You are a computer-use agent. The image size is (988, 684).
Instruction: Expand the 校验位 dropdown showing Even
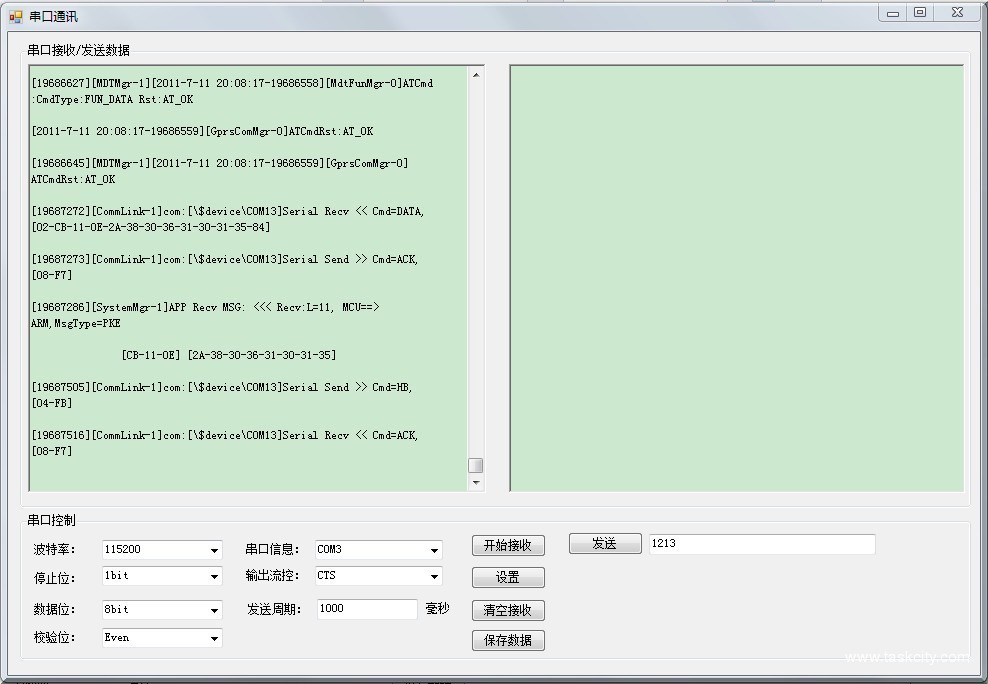coord(214,638)
